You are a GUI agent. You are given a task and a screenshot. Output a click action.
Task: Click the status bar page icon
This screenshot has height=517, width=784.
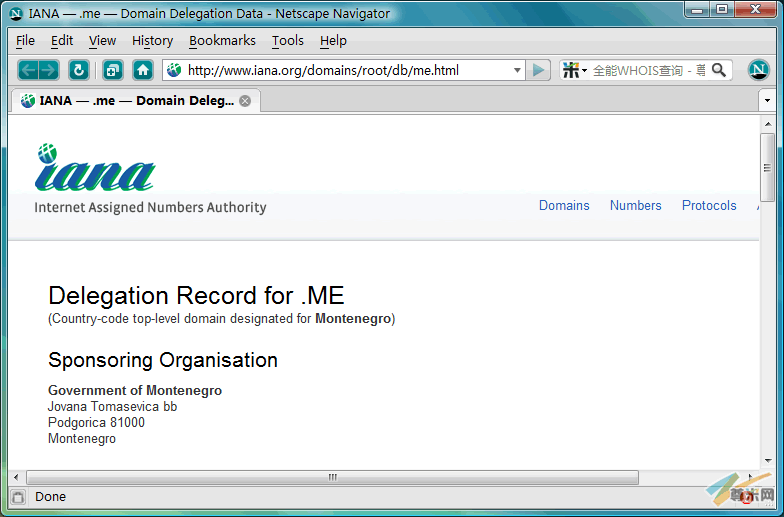point(18,497)
